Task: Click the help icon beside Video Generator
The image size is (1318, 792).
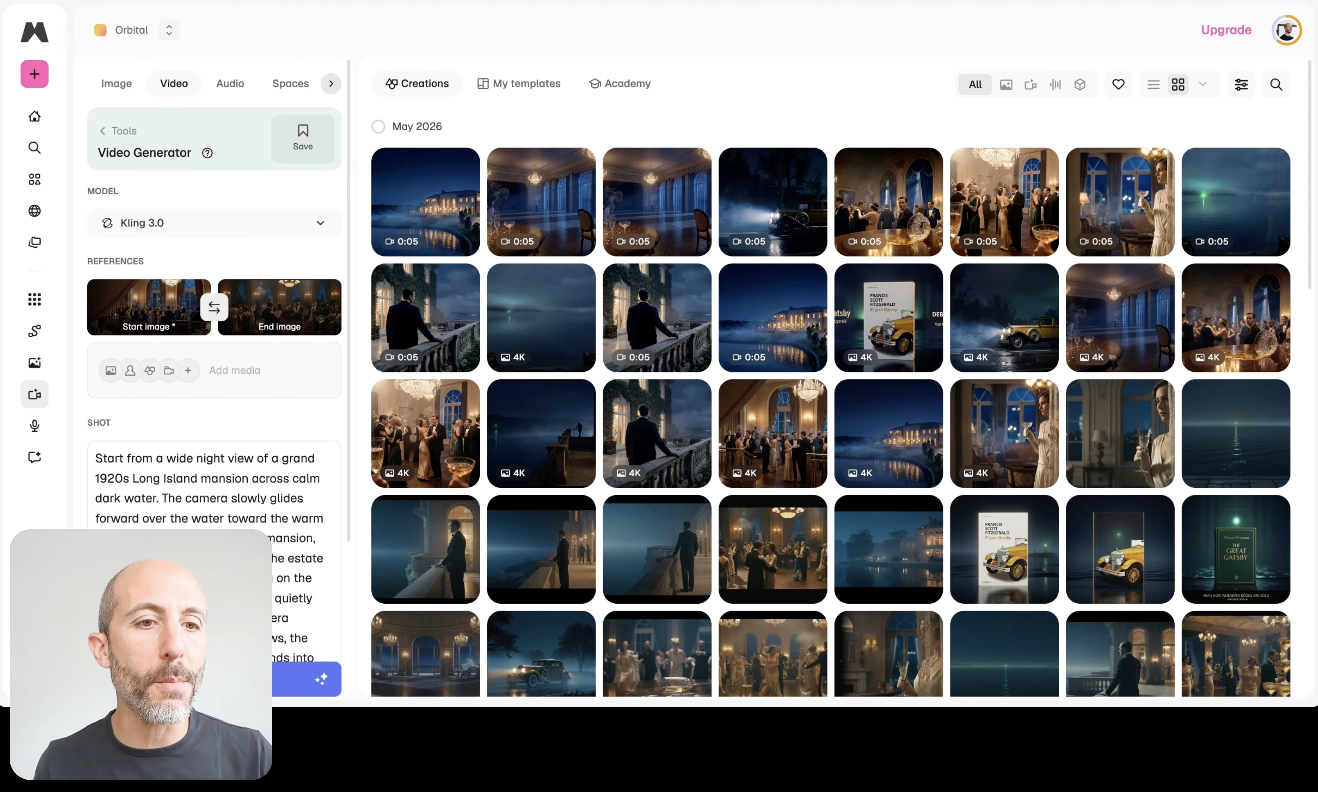Action: (207, 153)
